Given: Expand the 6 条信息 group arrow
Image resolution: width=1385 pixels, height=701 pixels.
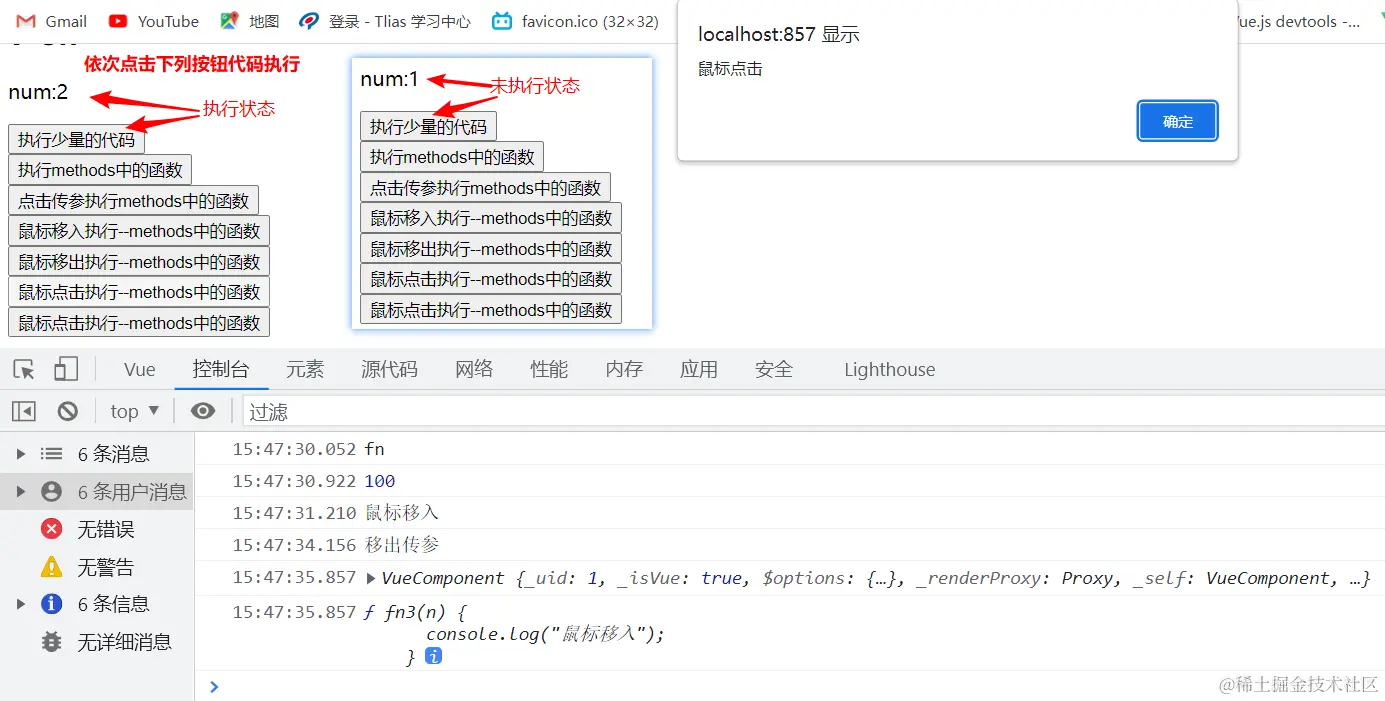Looking at the screenshot, I should click(21, 604).
